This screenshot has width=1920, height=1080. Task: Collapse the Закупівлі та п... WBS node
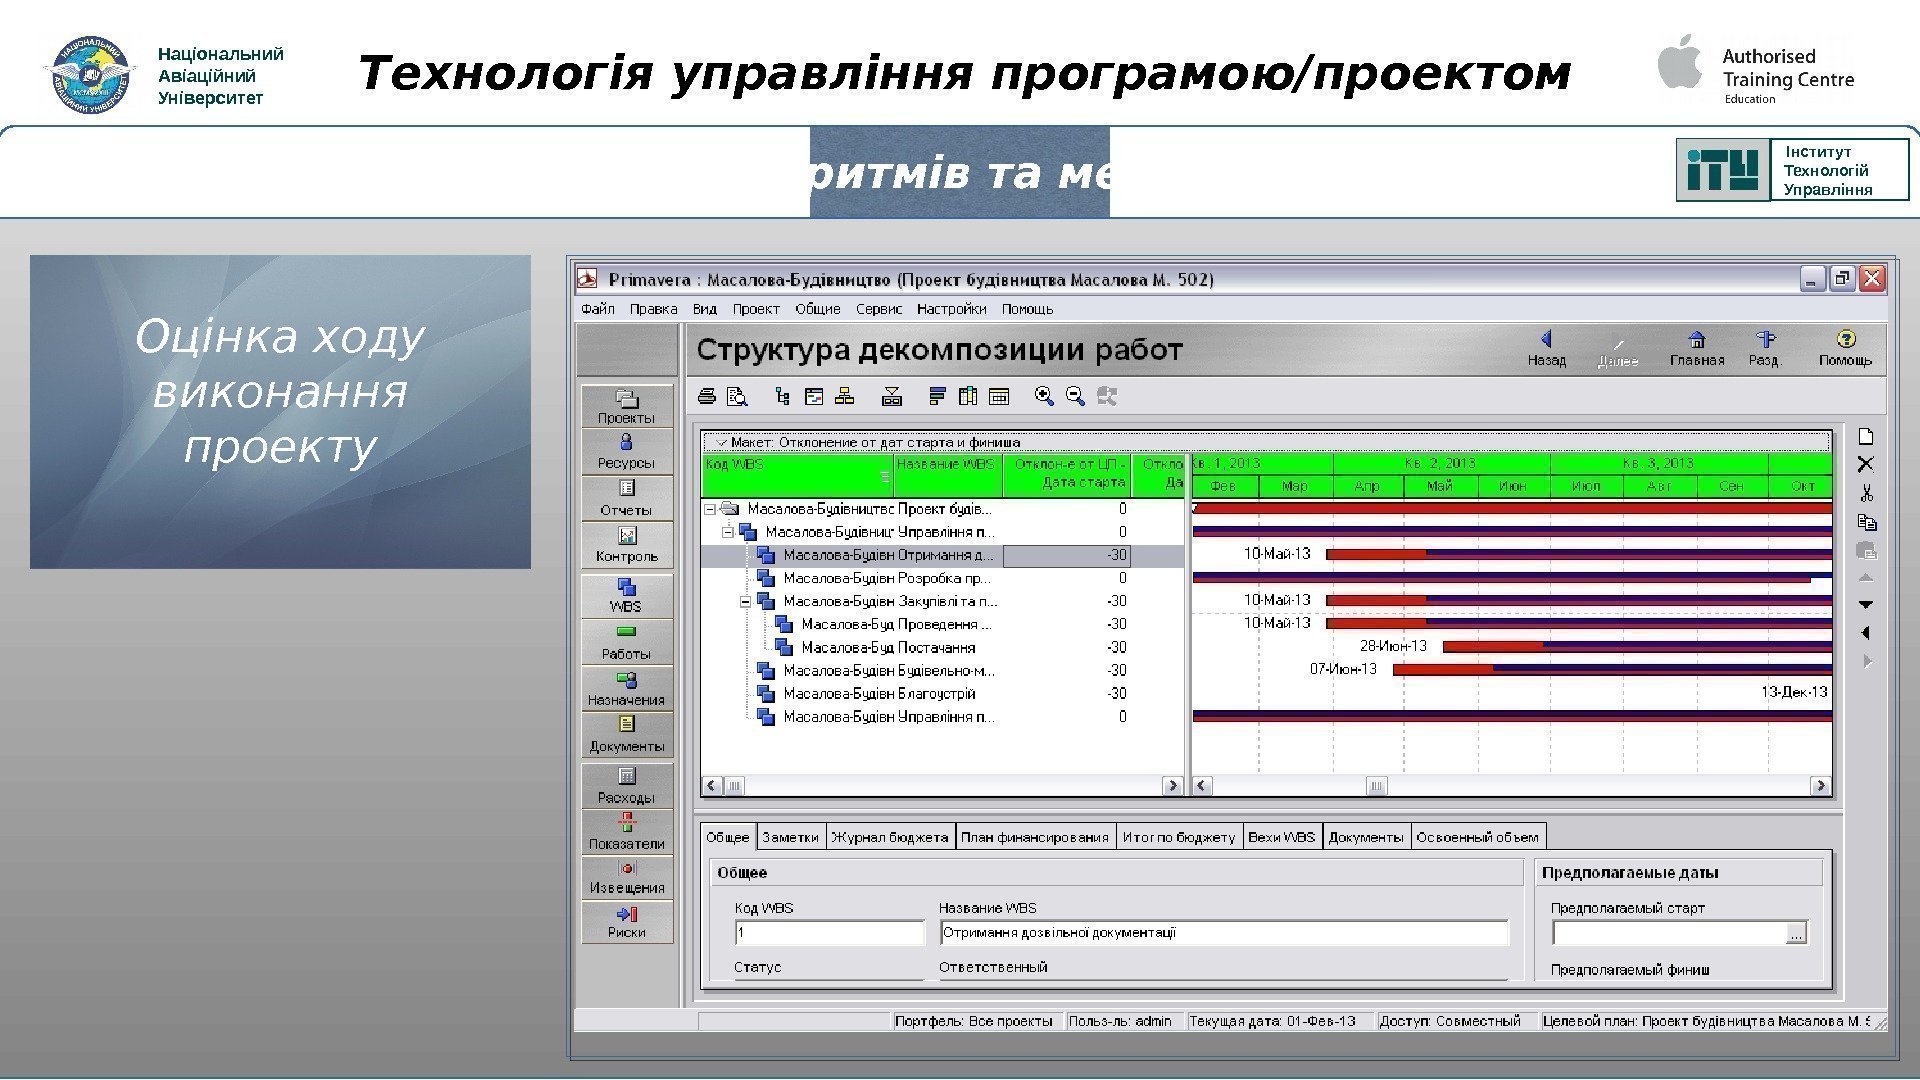click(x=746, y=602)
